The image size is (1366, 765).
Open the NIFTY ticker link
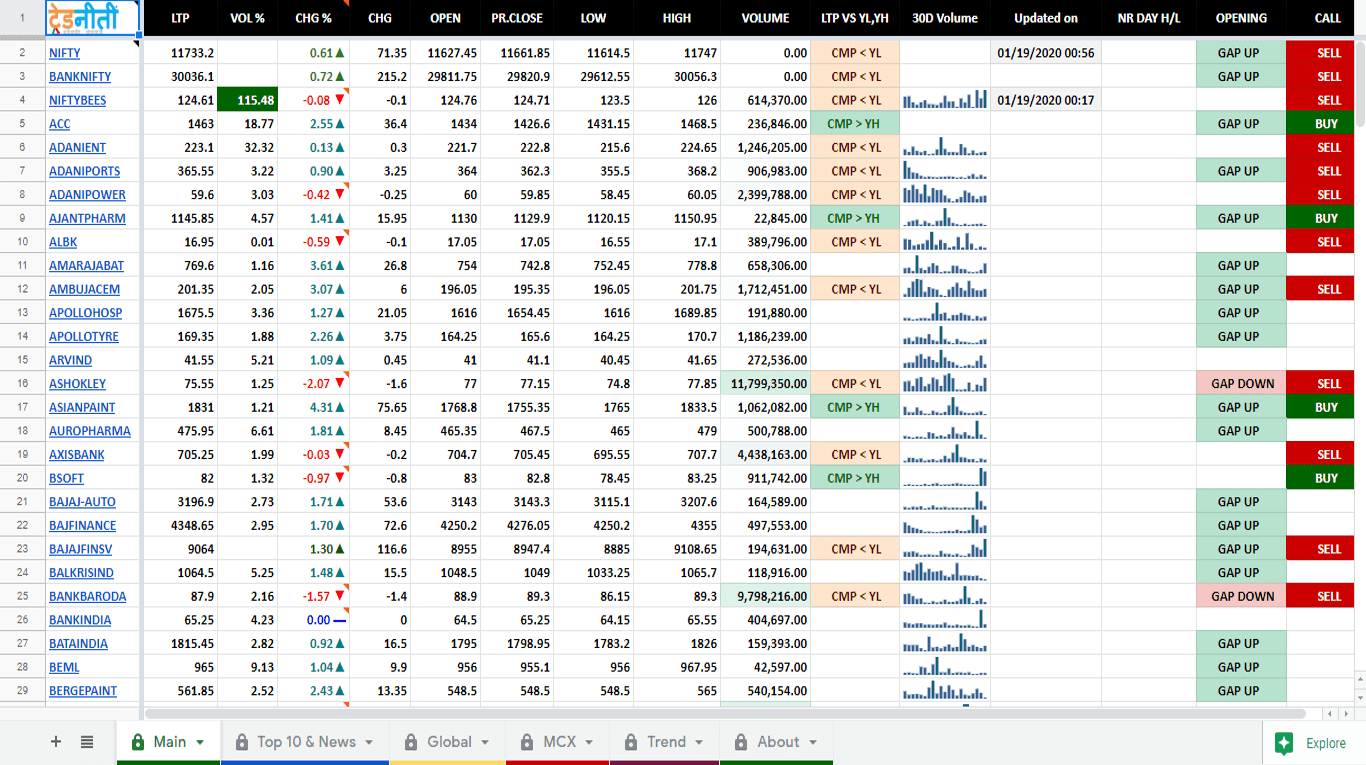click(65, 53)
